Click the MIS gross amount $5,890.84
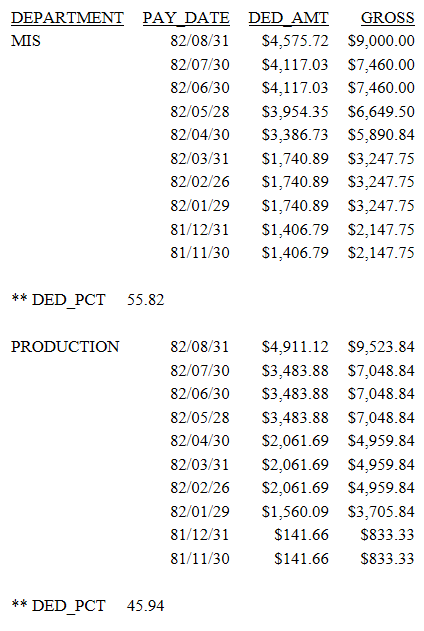Image resolution: width=424 pixels, height=631 pixels. click(381, 135)
